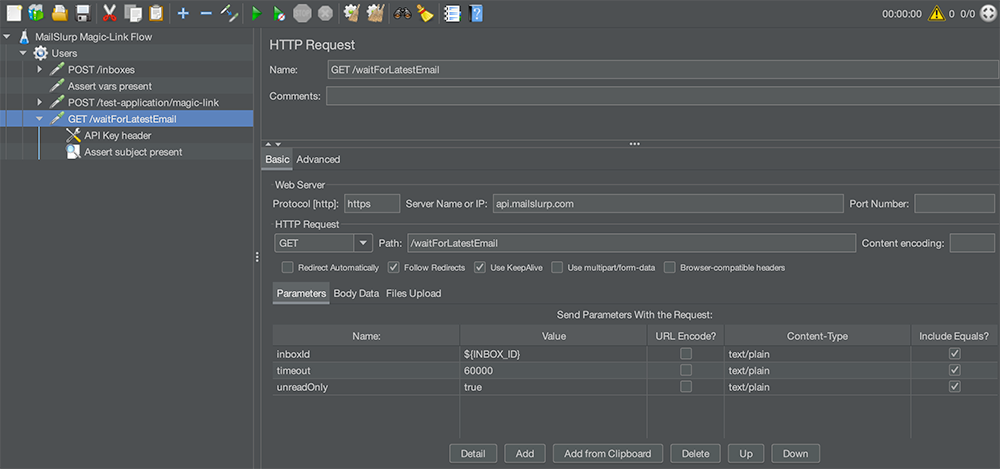This screenshot has height=469, width=1000.
Task: Check Browser-compatible headers option
Action: 670,267
